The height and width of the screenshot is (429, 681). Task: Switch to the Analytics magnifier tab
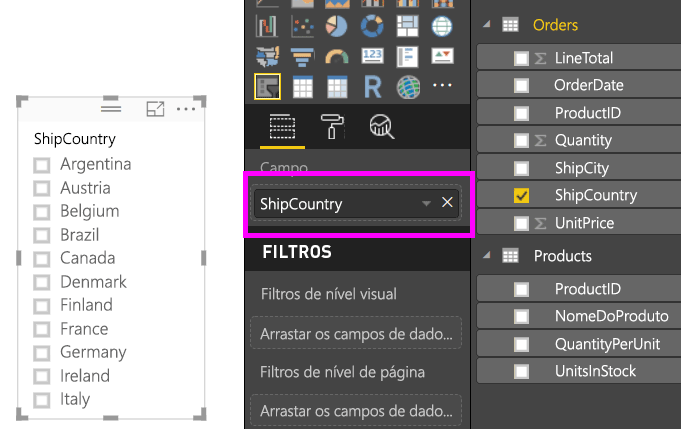point(382,127)
